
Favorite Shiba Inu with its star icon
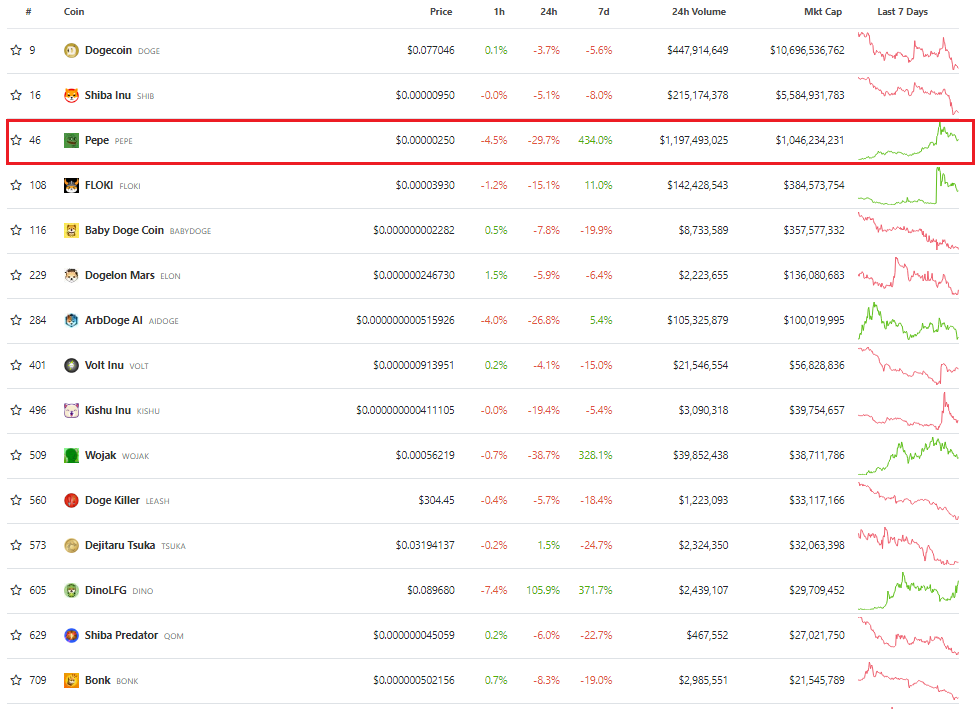pos(16,95)
